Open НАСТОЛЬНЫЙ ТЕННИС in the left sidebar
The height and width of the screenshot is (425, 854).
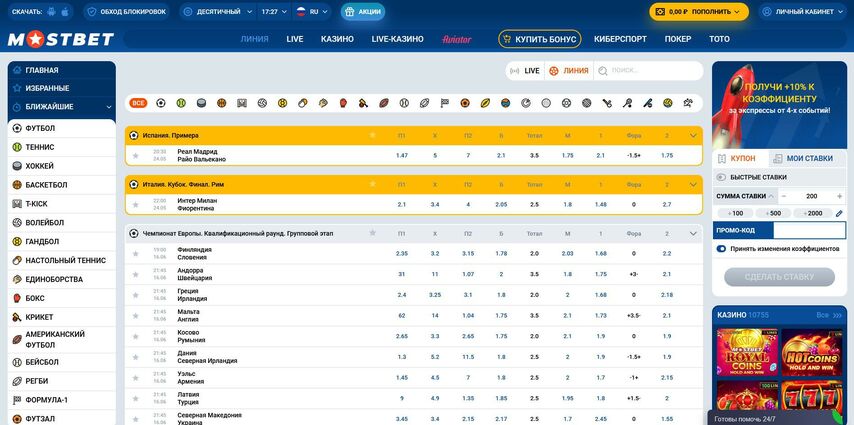(x=62, y=260)
